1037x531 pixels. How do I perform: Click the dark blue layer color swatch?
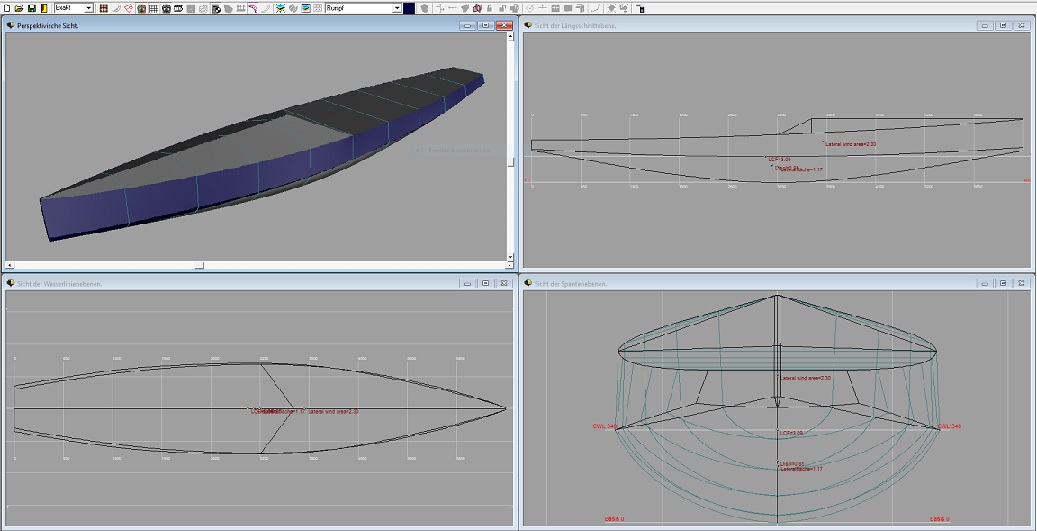410,8
